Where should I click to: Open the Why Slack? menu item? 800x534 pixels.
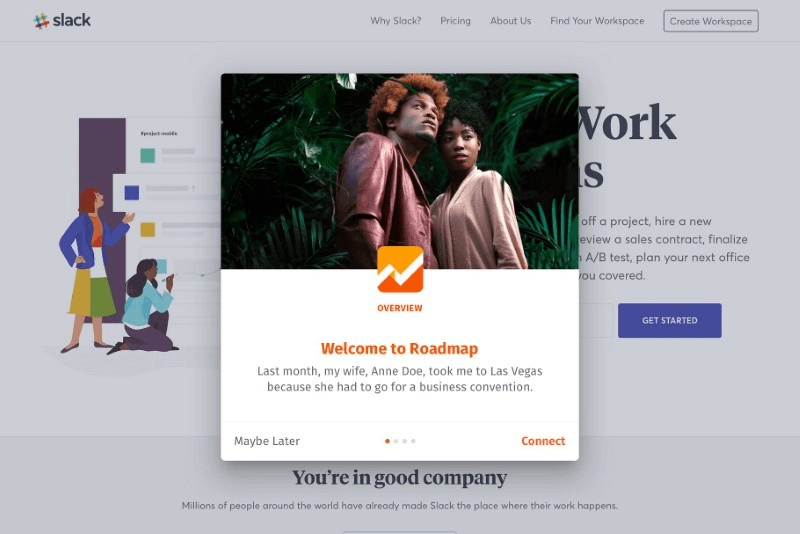[x=396, y=21]
